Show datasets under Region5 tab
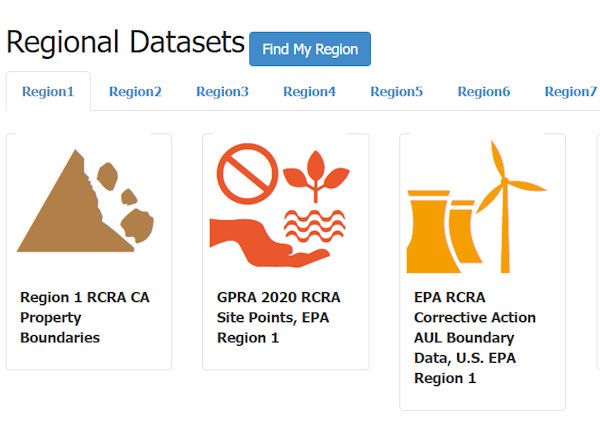Image resolution: width=600 pixels, height=431 pixels. coord(396,91)
